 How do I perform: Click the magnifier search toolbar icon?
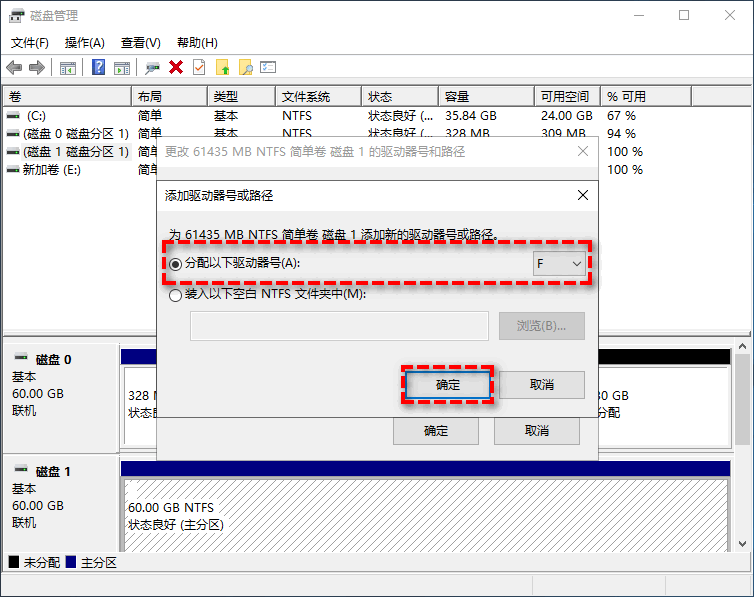245,67
